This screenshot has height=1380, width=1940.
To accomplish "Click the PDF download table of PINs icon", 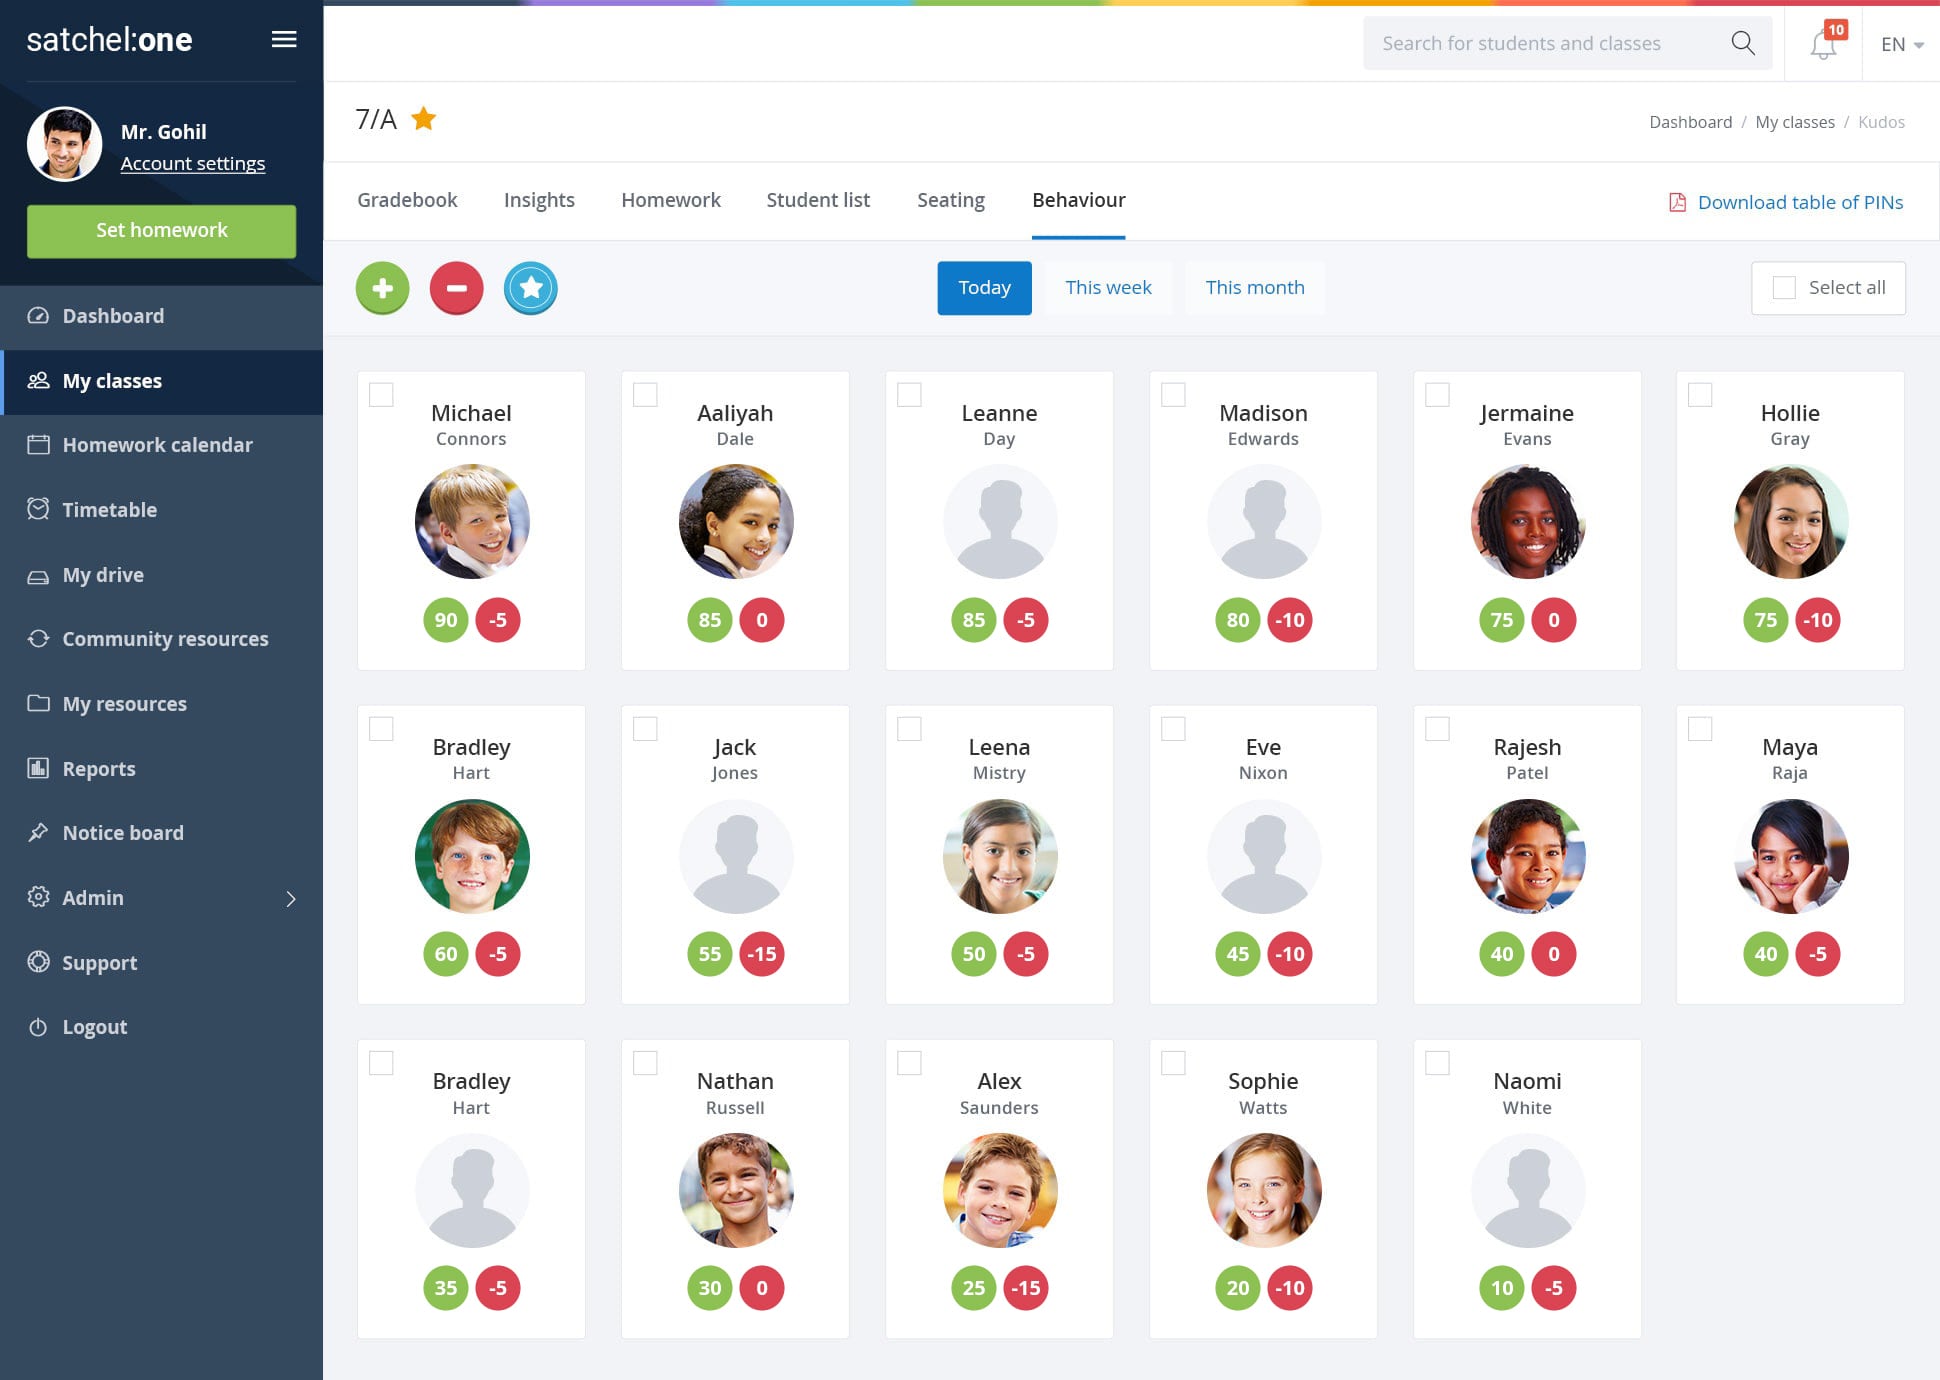I will [x=1674, y=200].
